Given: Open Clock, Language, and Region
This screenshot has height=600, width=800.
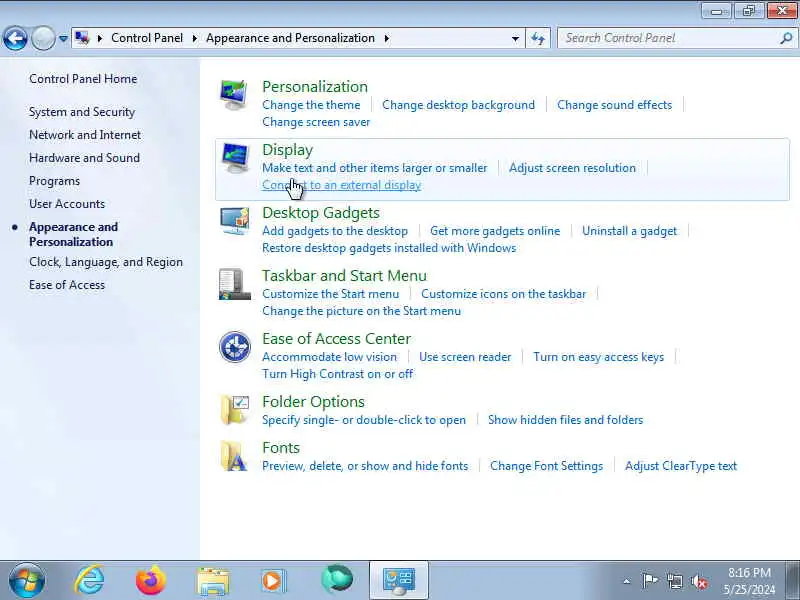Looking at the screenshot, I should [x=106, y=262].
